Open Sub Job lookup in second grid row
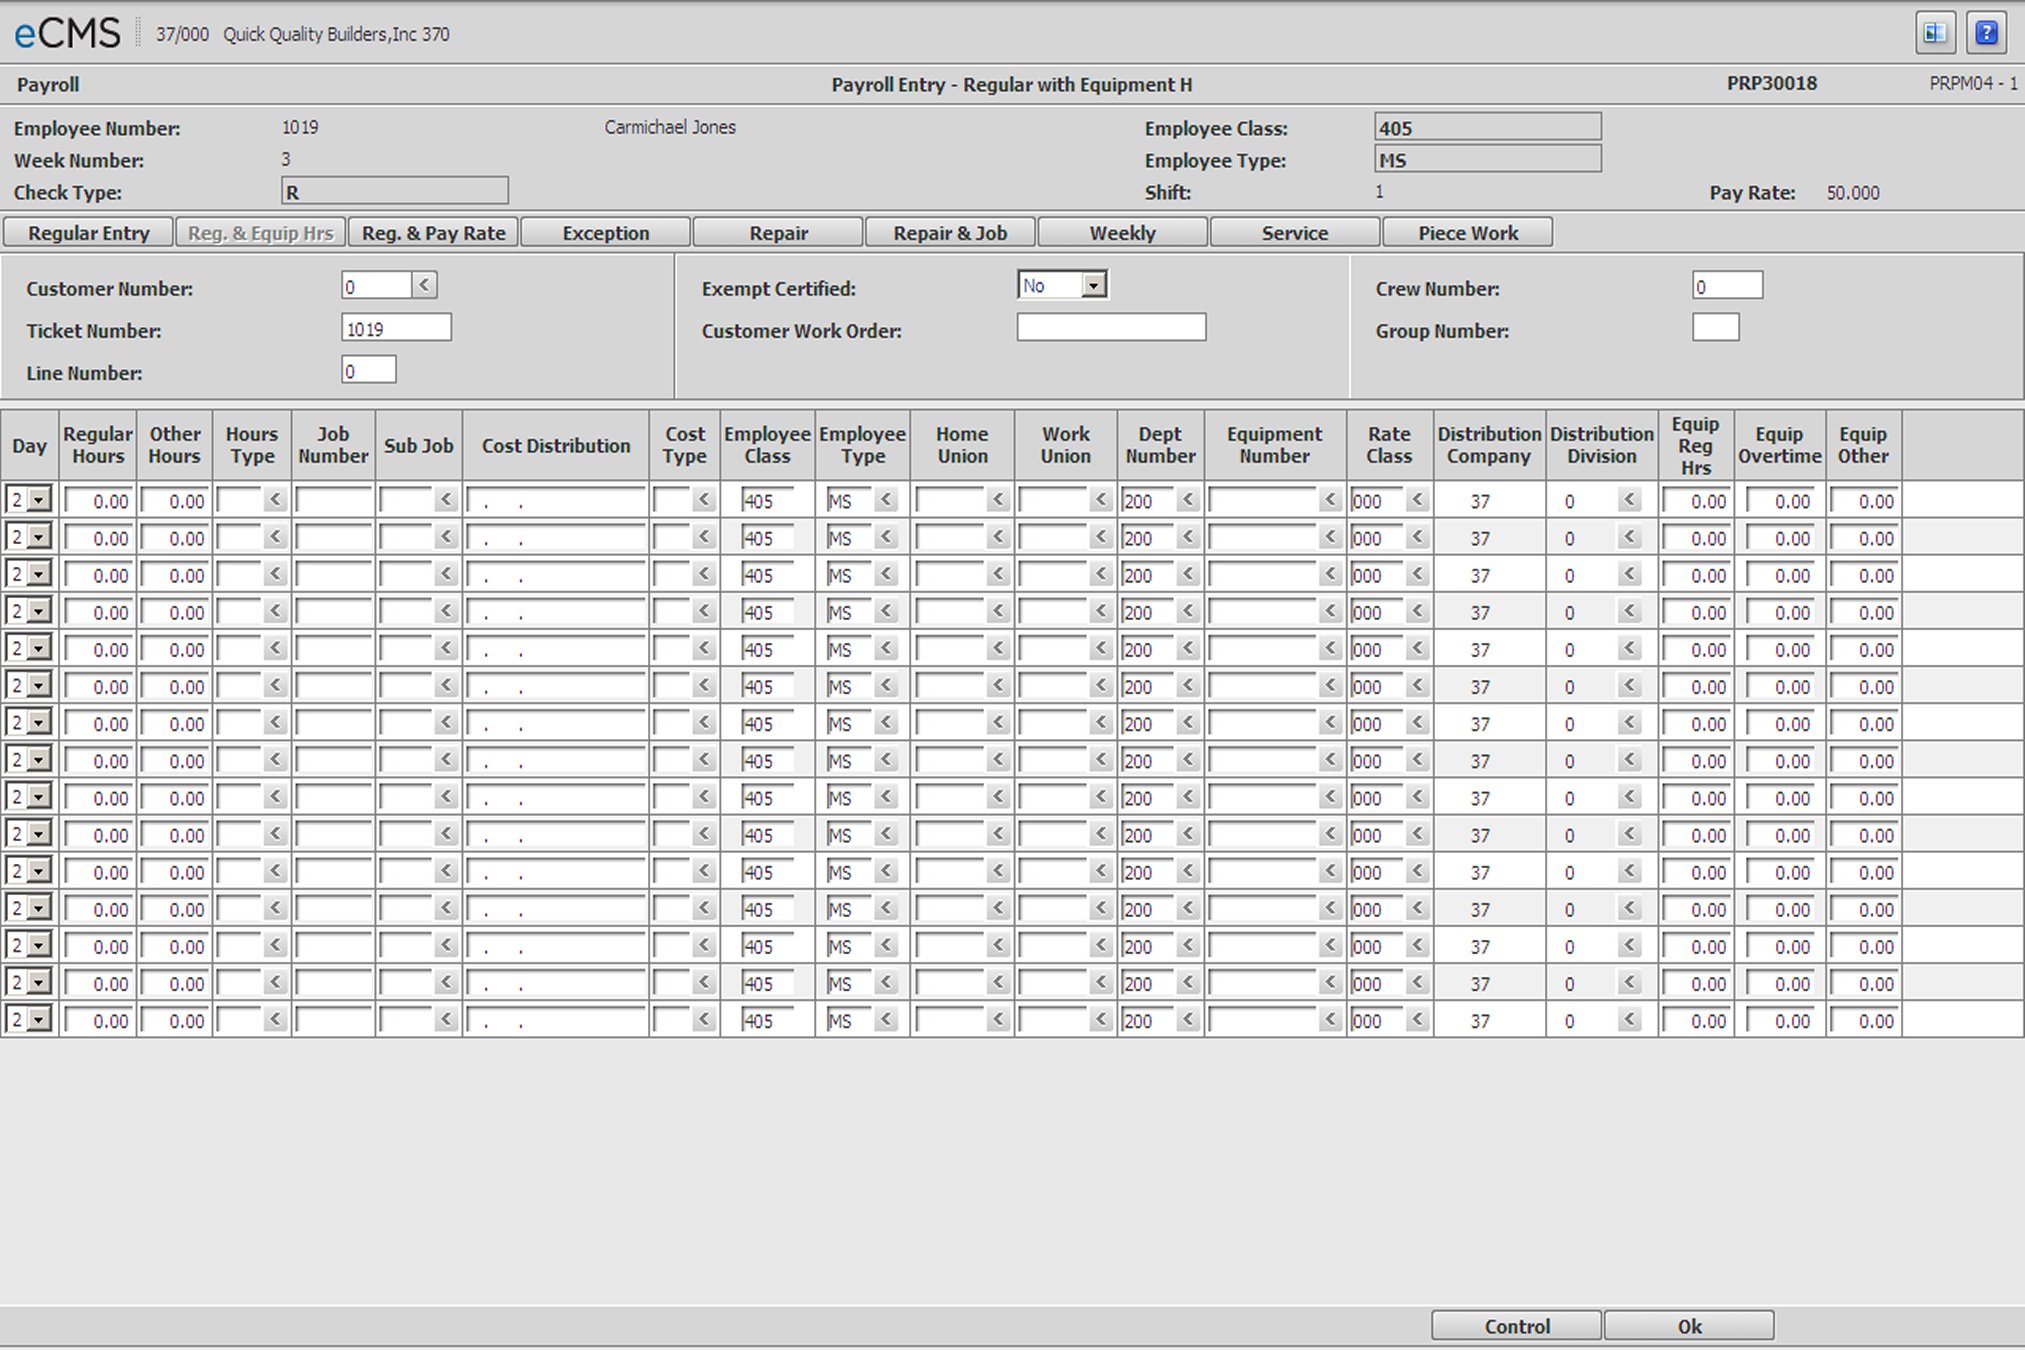2025x1350 pixels. click(x=446, y=537)
